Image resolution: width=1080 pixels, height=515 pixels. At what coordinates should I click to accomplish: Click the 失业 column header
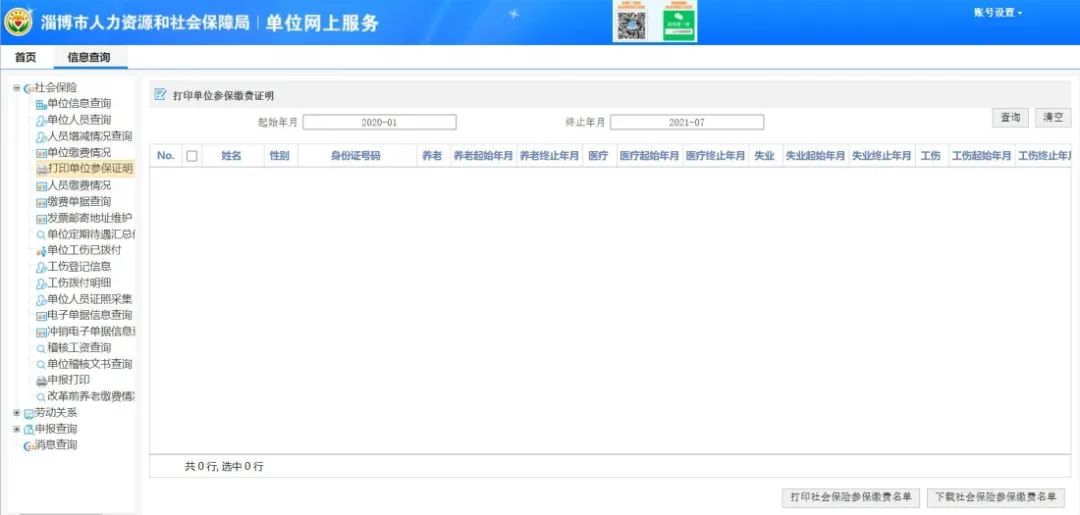(x=765, y=156)
